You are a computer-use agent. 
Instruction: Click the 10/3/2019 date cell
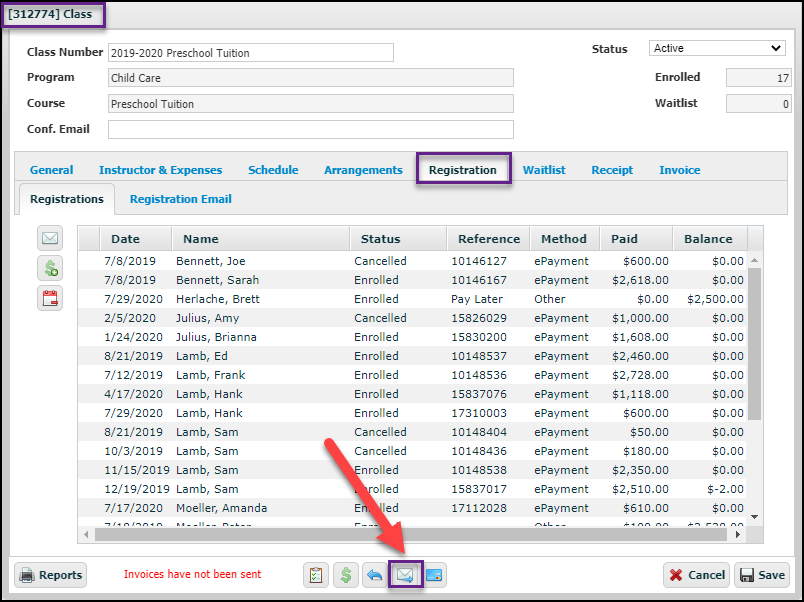click(x=133, y=451)
